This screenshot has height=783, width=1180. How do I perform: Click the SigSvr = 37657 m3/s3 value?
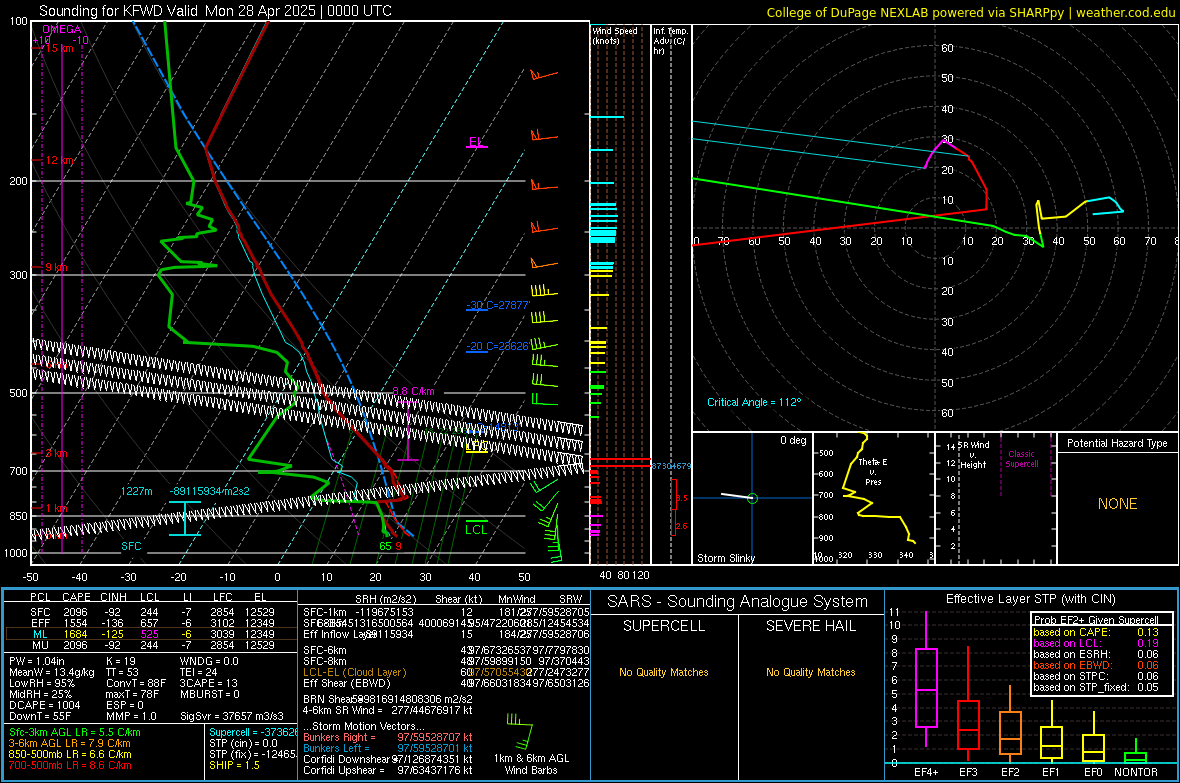pyautogui.click(x=232, y=716)
